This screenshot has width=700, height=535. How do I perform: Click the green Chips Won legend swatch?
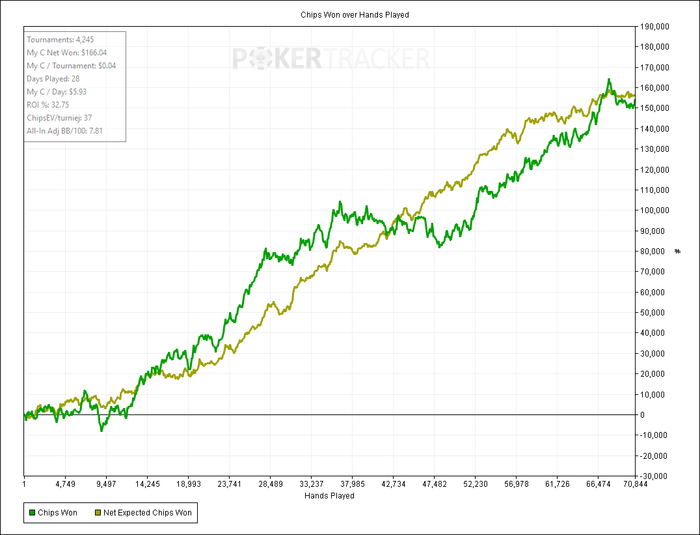(x=32, y=513)
